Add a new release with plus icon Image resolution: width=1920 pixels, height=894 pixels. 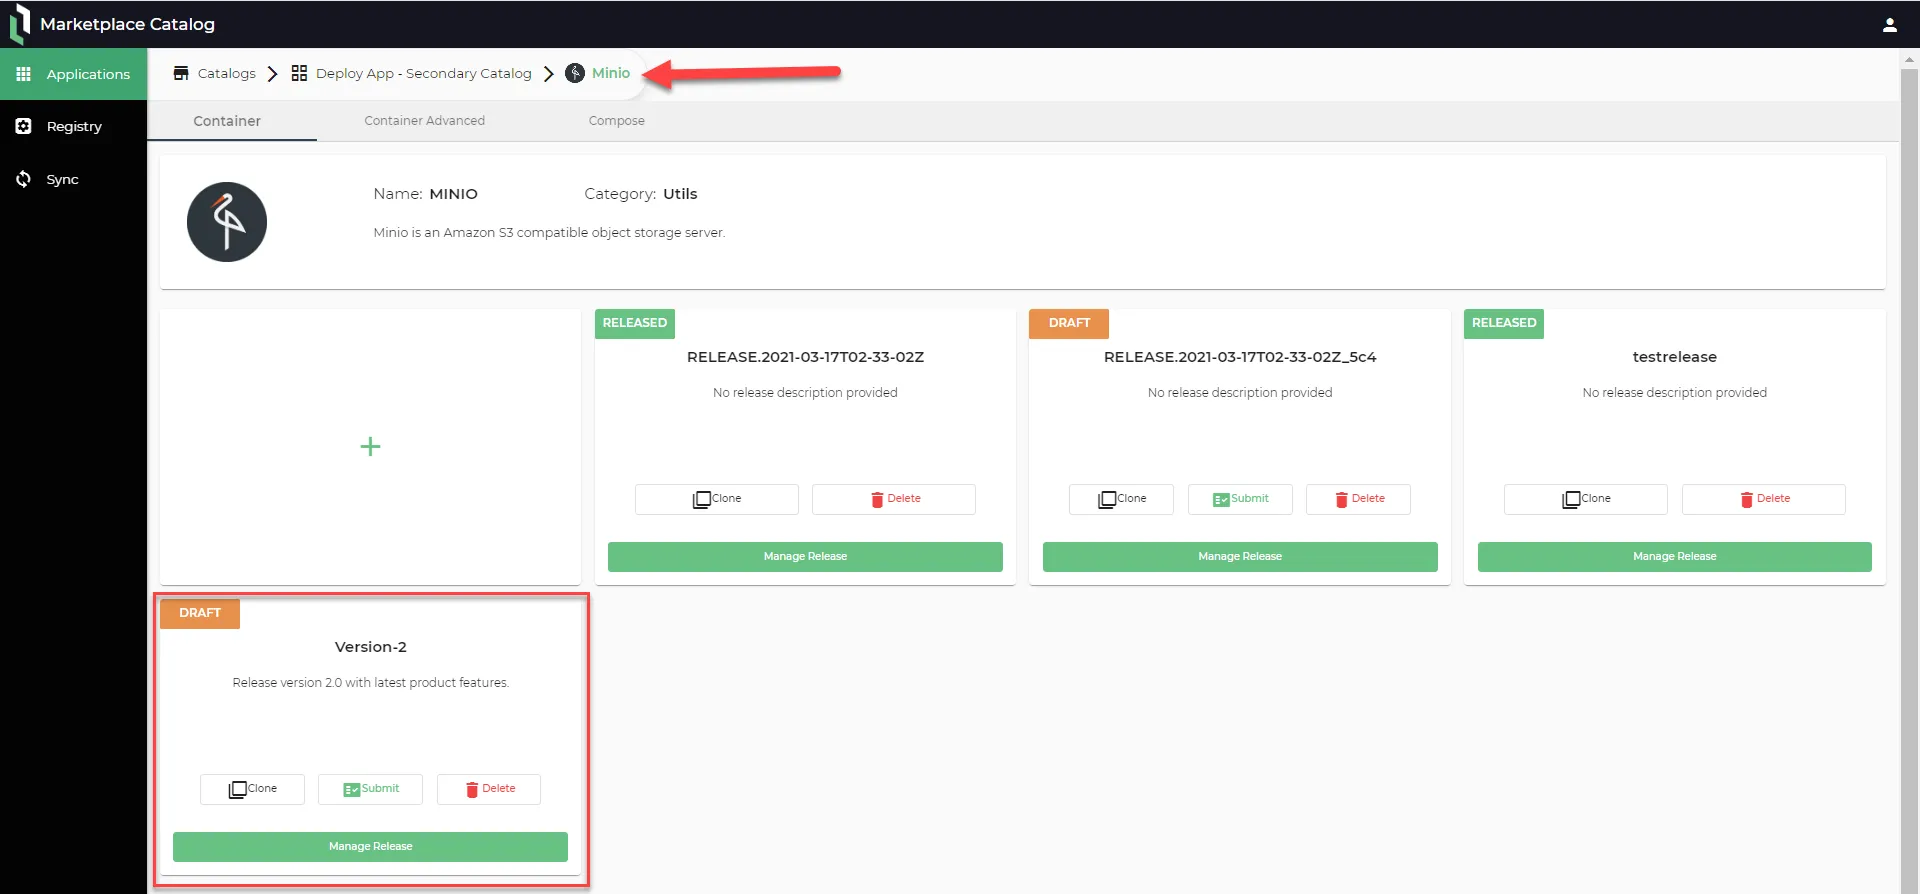[370, 446]
